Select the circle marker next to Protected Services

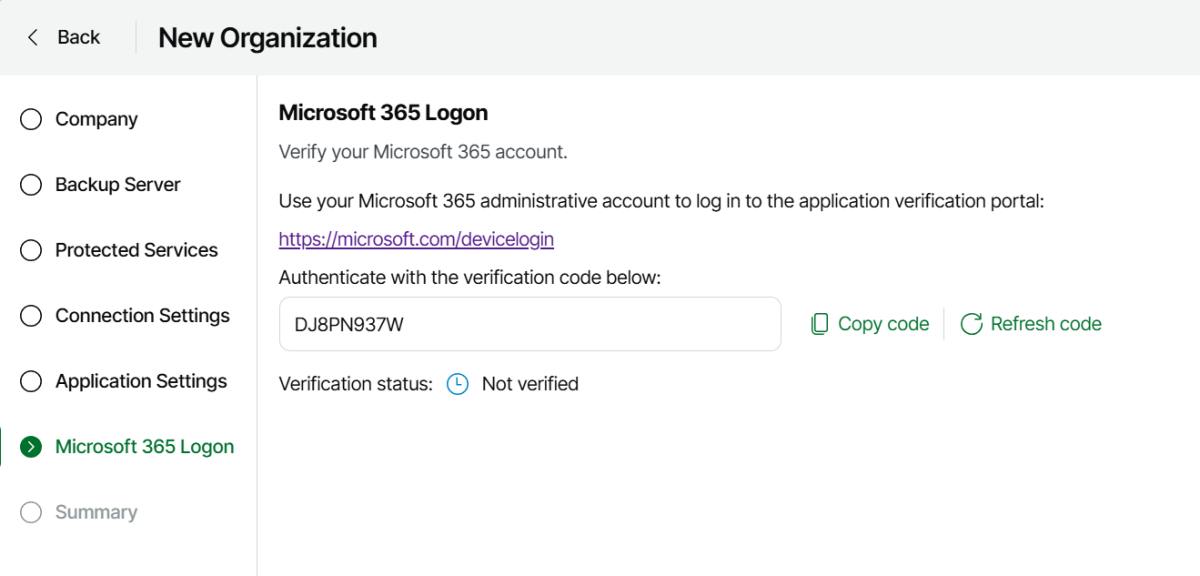31,250
